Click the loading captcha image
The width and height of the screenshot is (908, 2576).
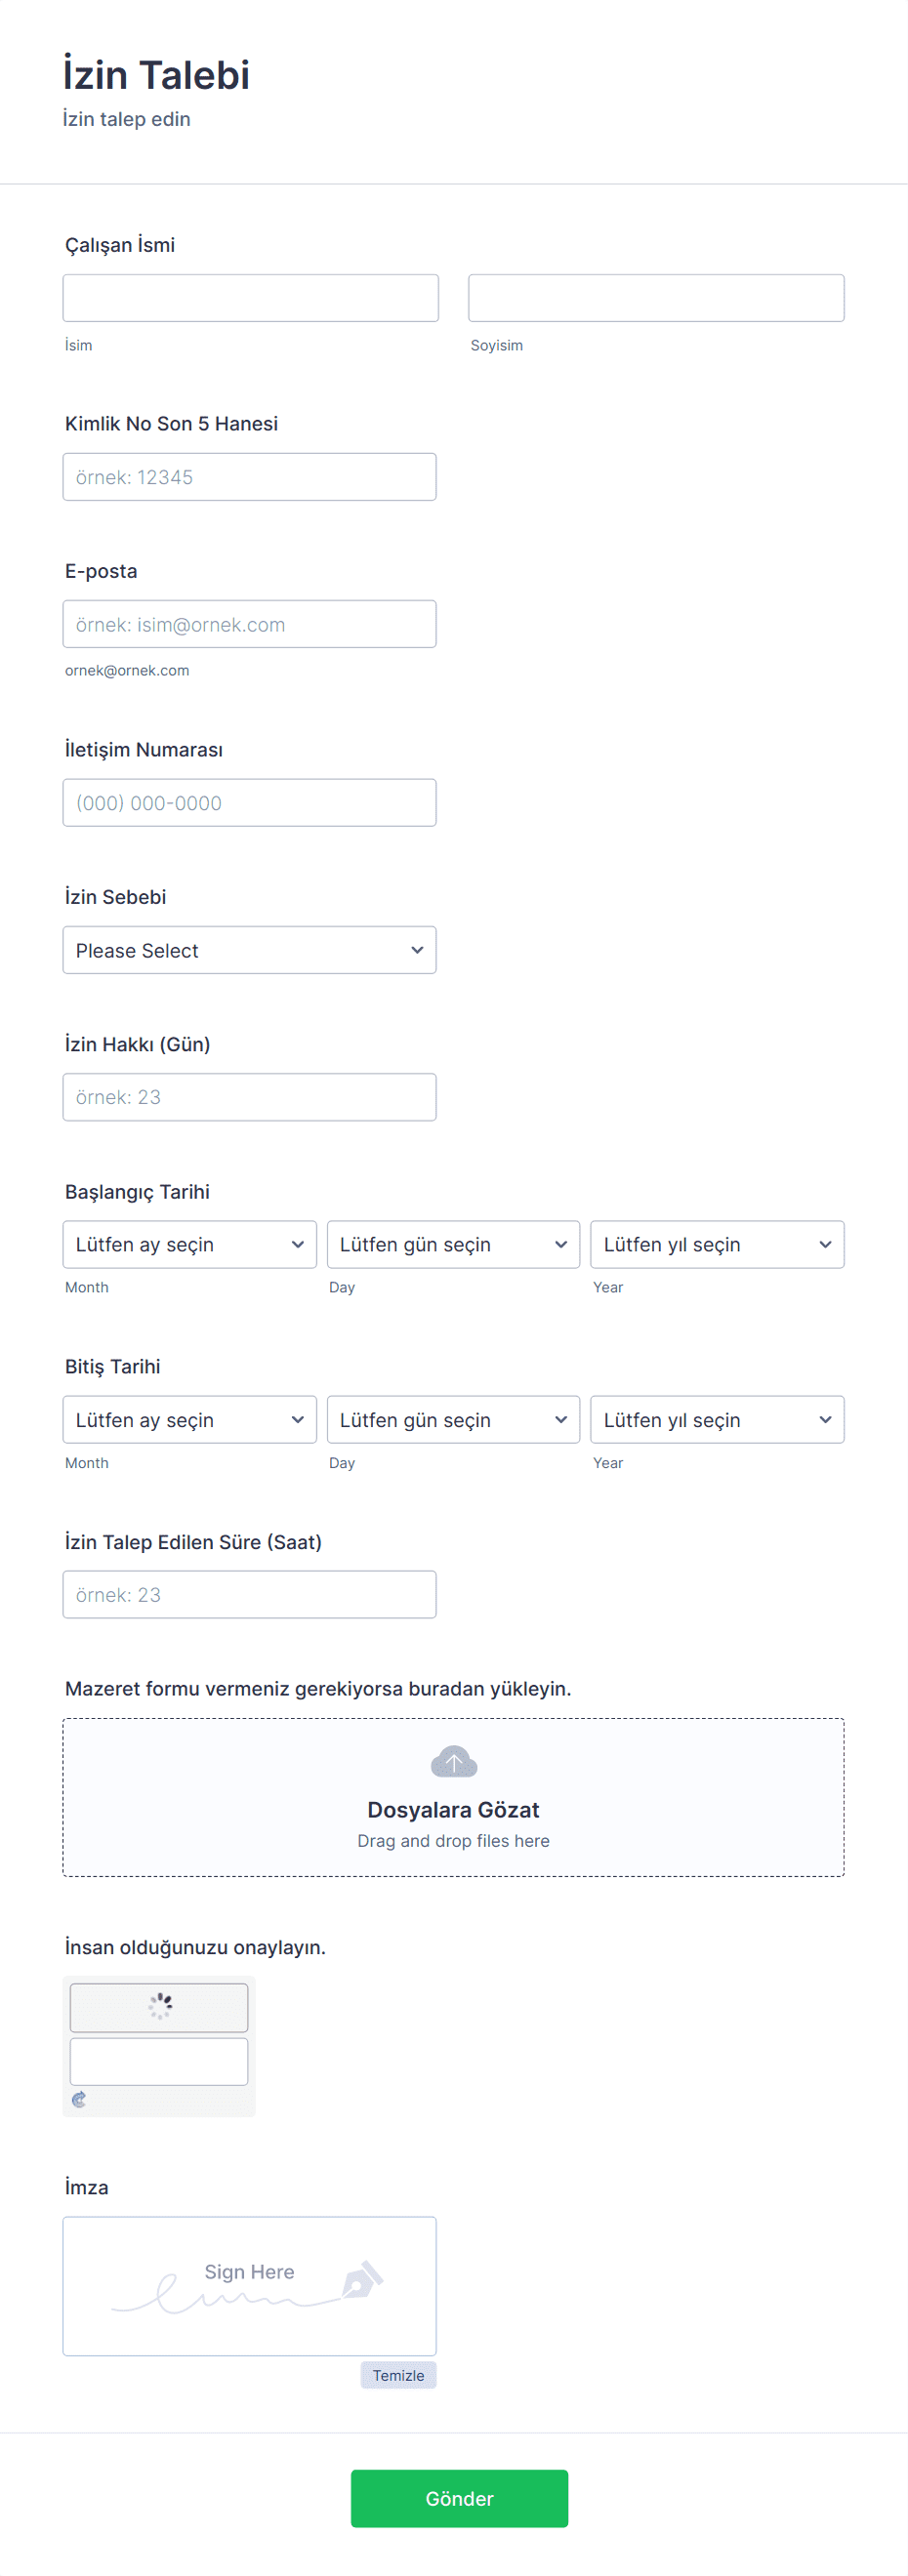coord(159,2007)
